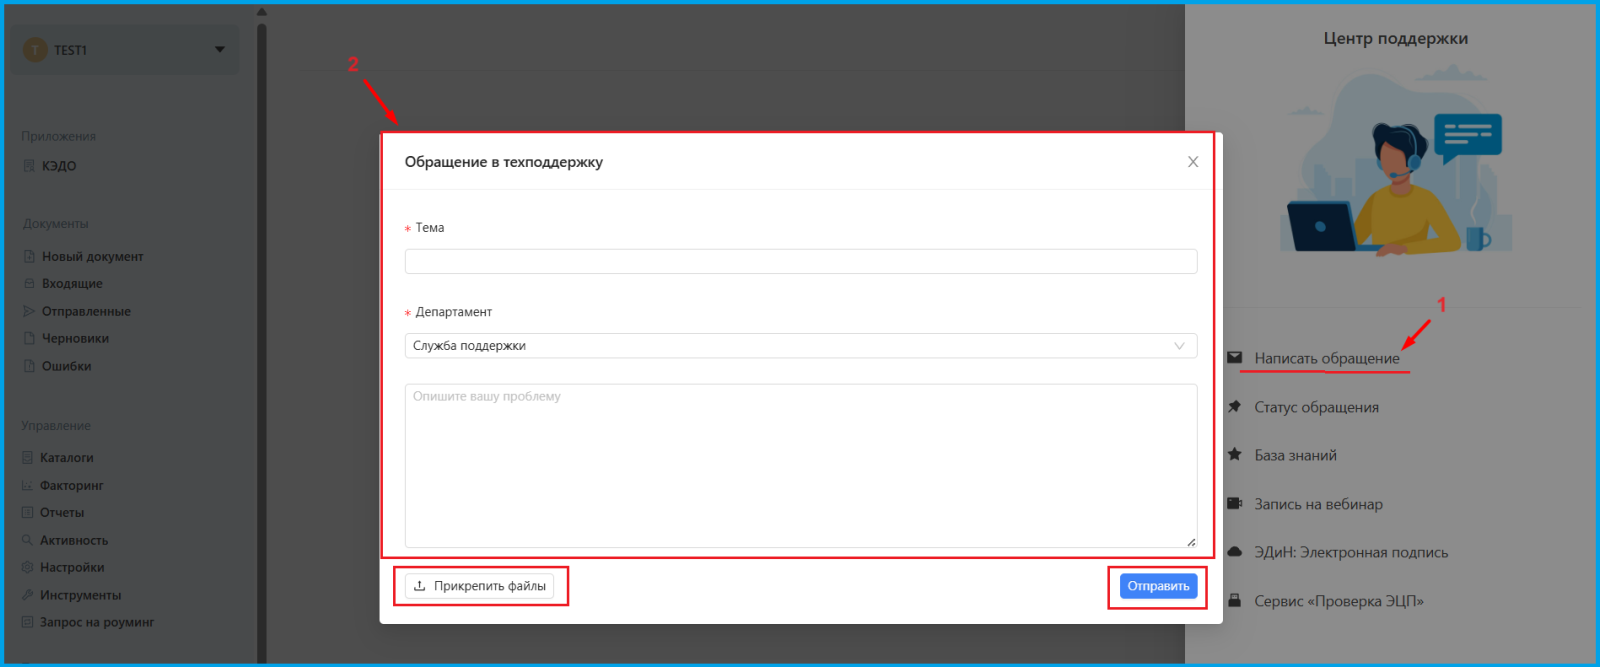Viewport: 1600px width, 667px height.
Task: Expand the Департамент dropdown chevron arrow
Action: pyautogui.click(x=1179, y=346)
